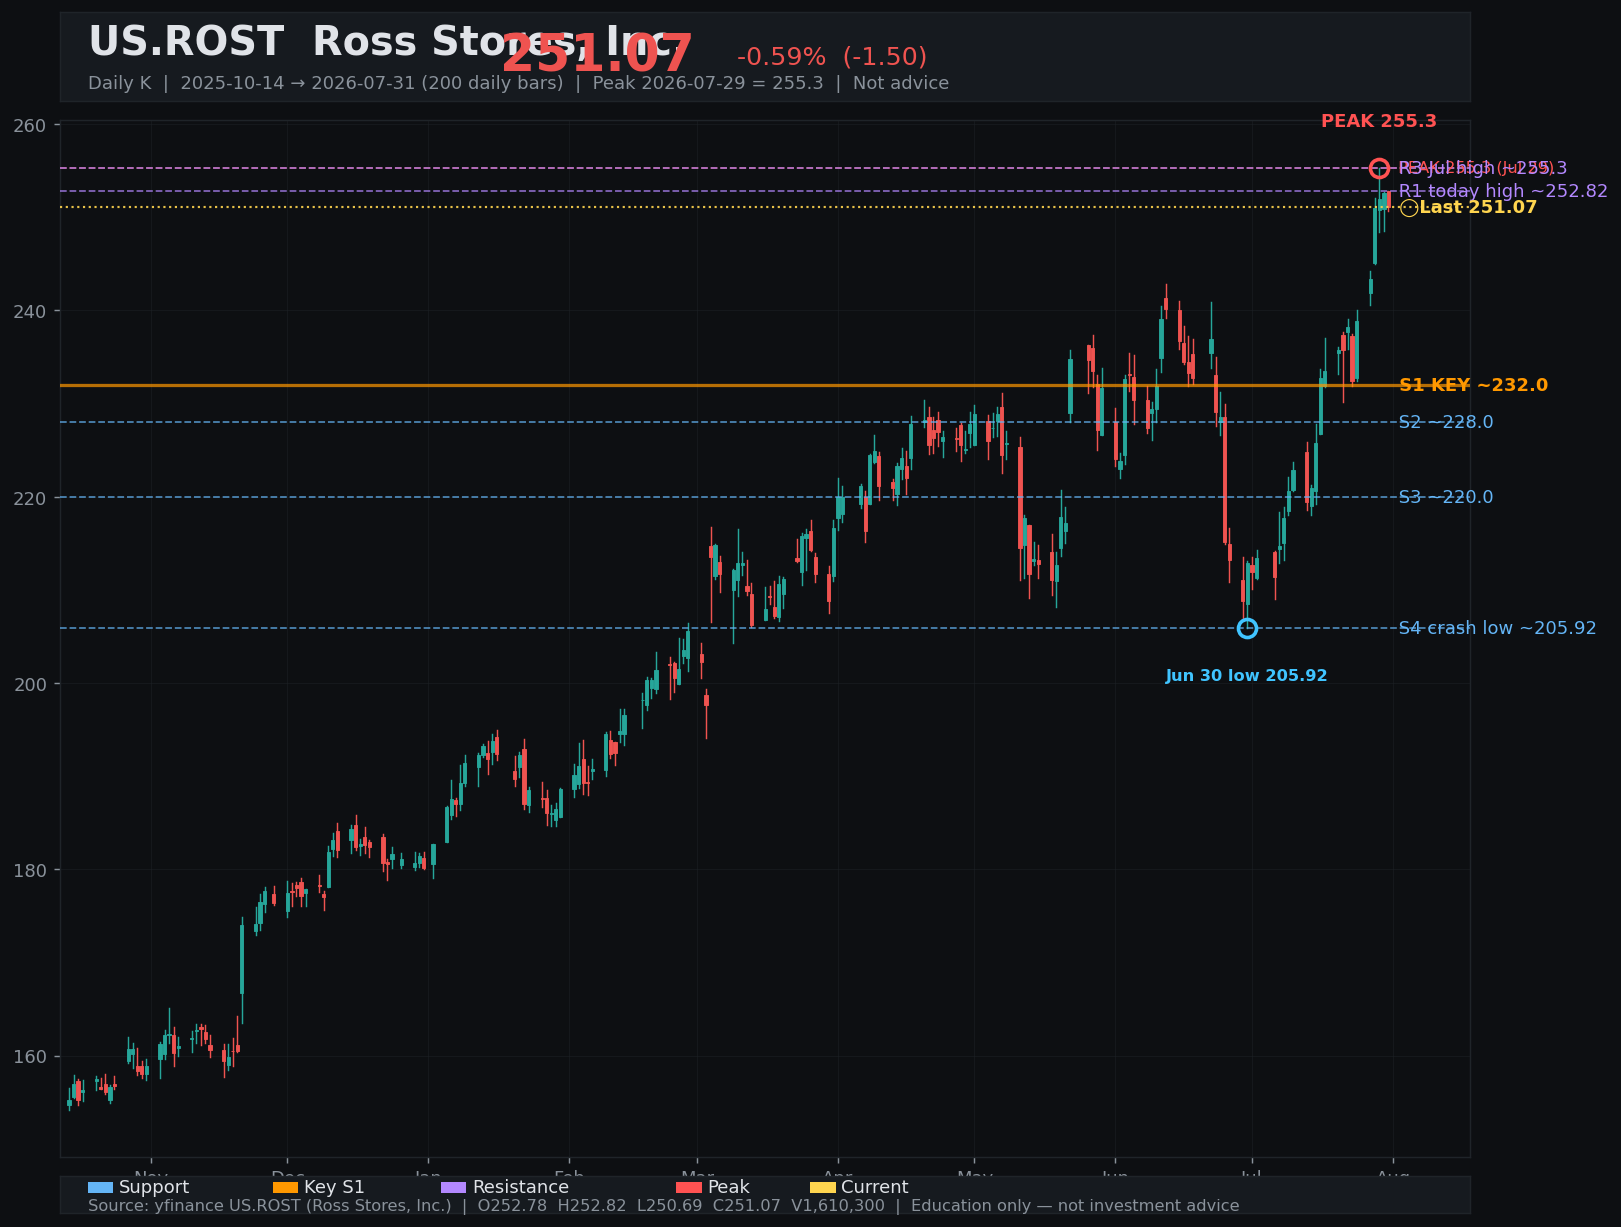Screen dimensions: 1621x1227
Task: Click the blue Jun 30 low circle marker
Action: 1247,628
